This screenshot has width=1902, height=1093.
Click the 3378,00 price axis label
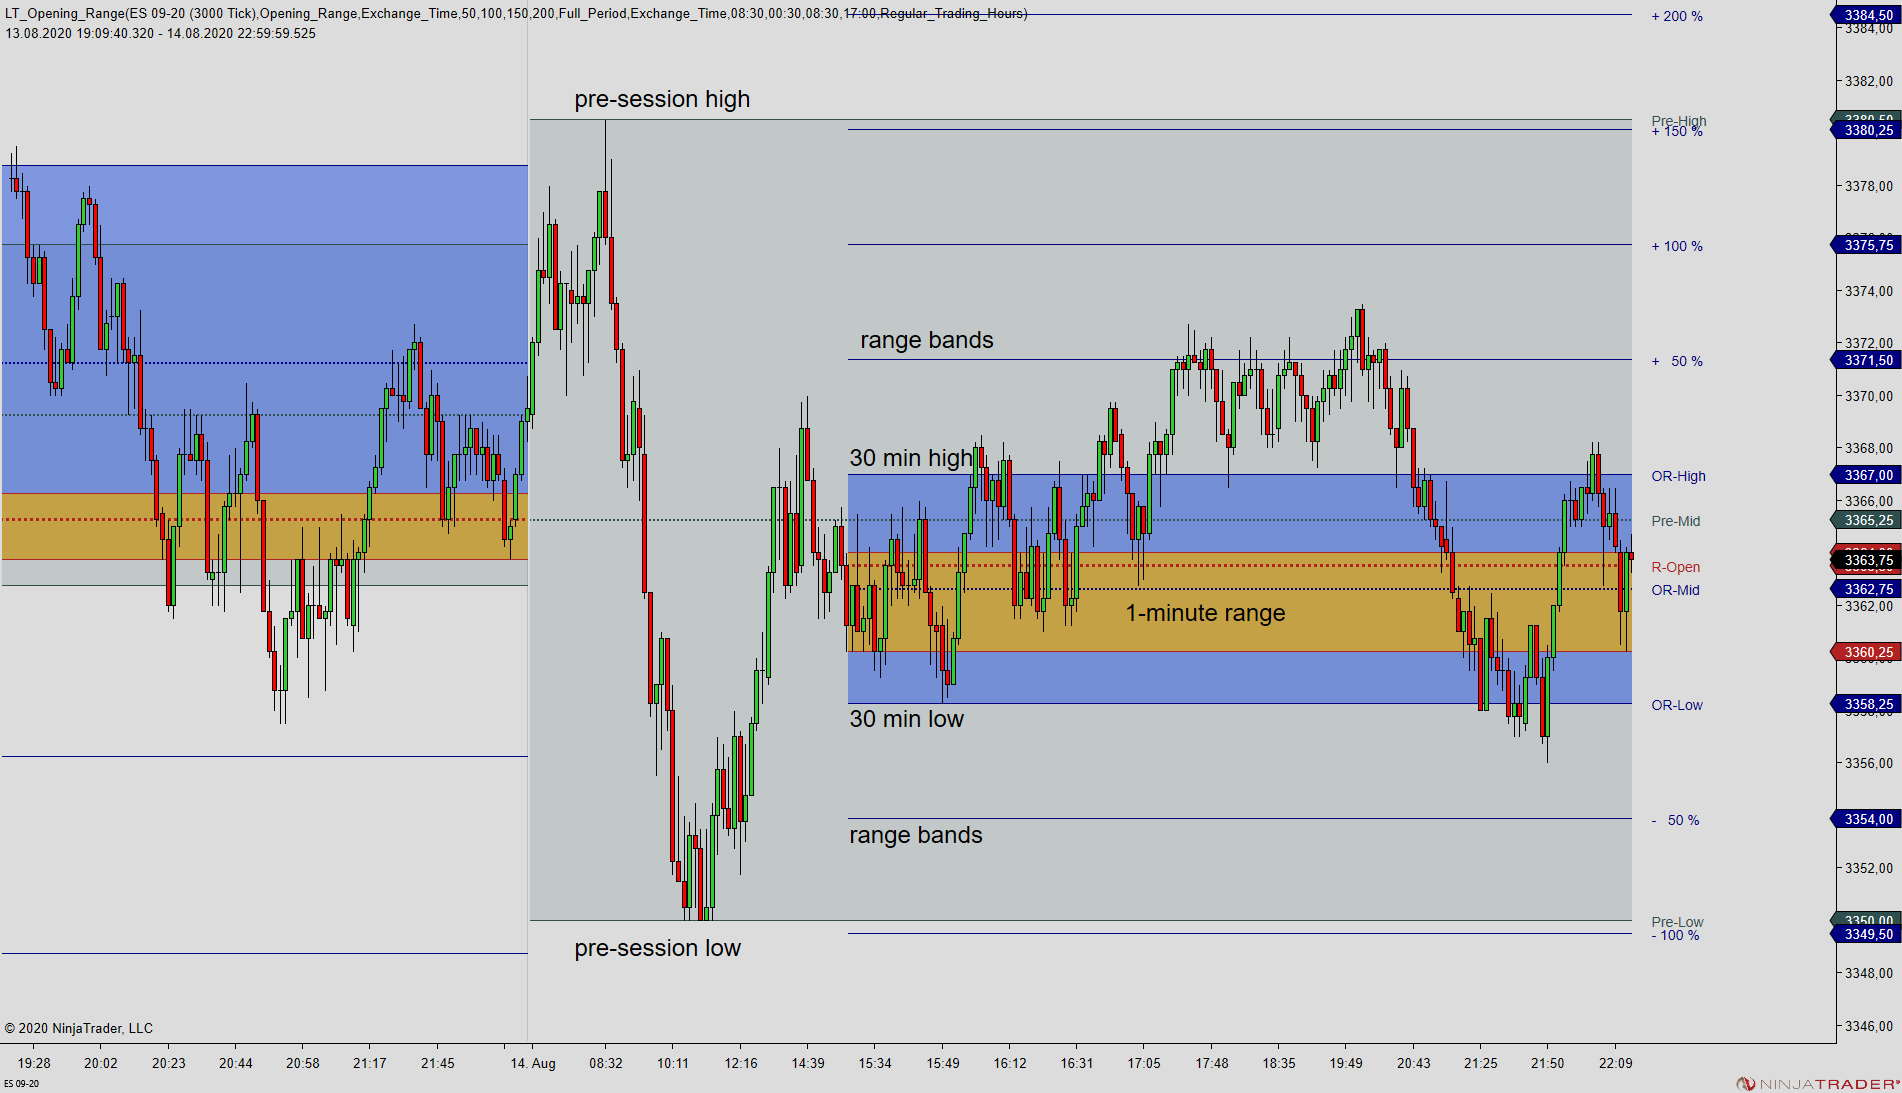(x=1868, y=186)
